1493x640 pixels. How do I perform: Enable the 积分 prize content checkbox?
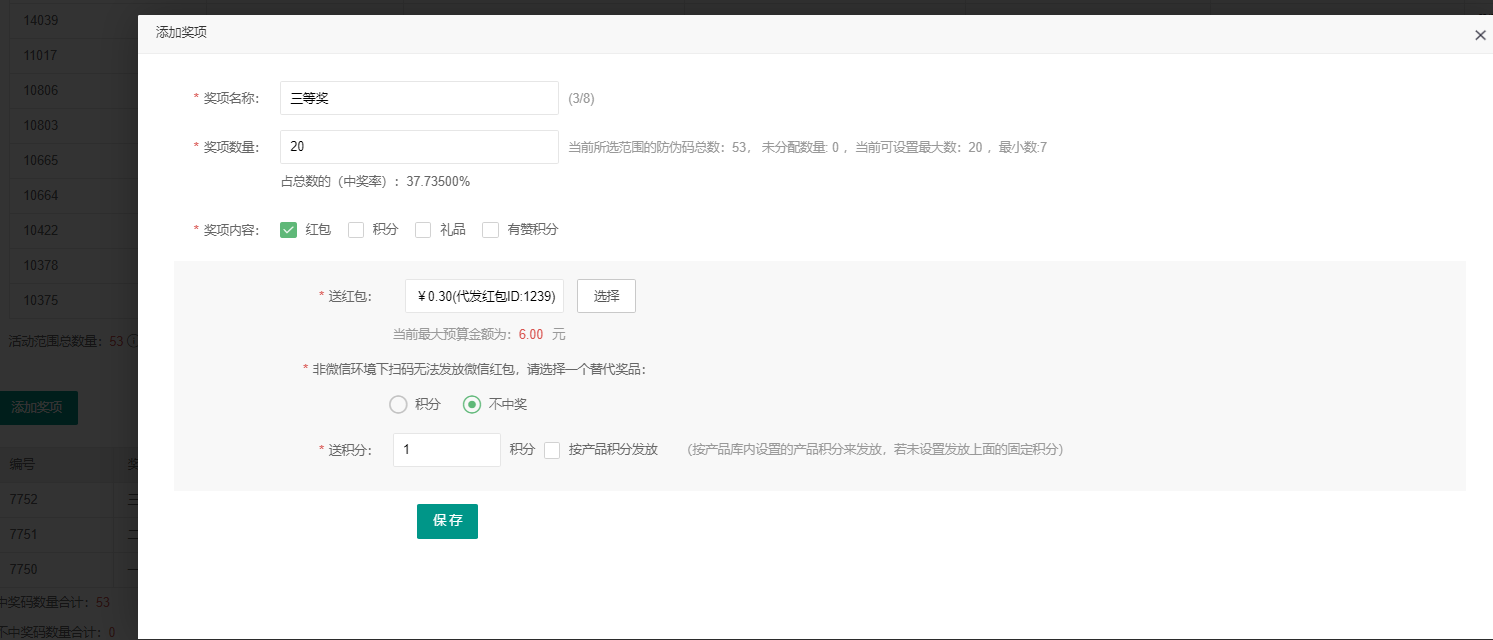pos(356,230)
